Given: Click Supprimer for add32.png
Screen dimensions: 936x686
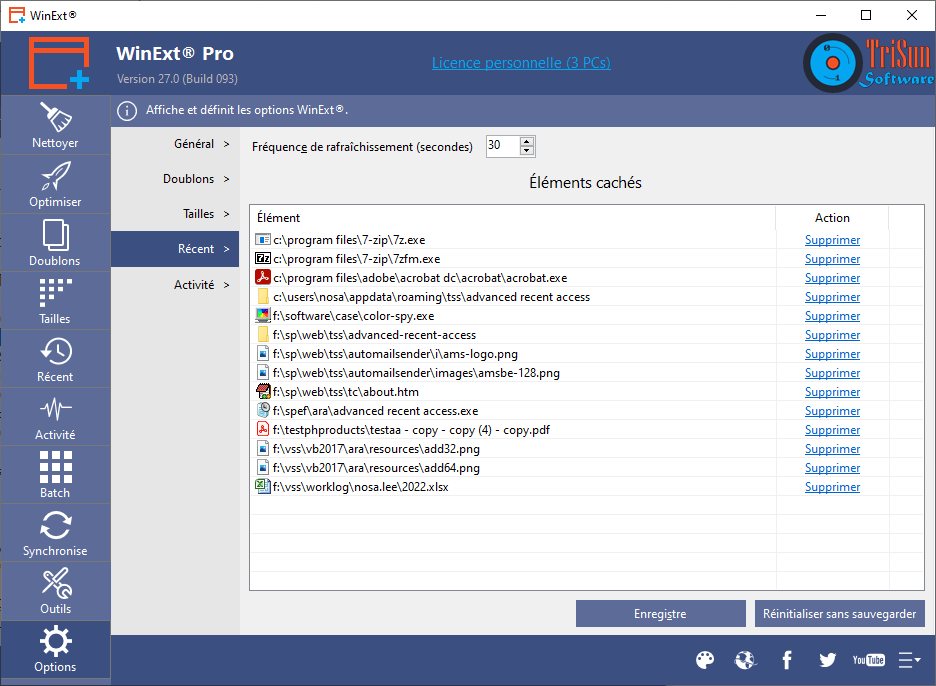Looking at the screenshot, I should point(832,448).
